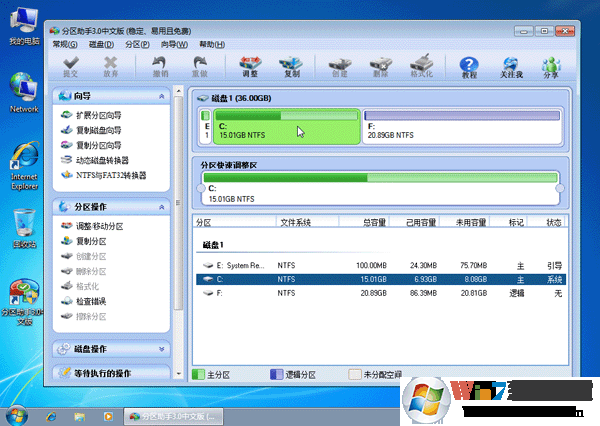Screen dimensions: 600x426
Task: Choose 复制分区 in partition operations
Action: (83, 241)
